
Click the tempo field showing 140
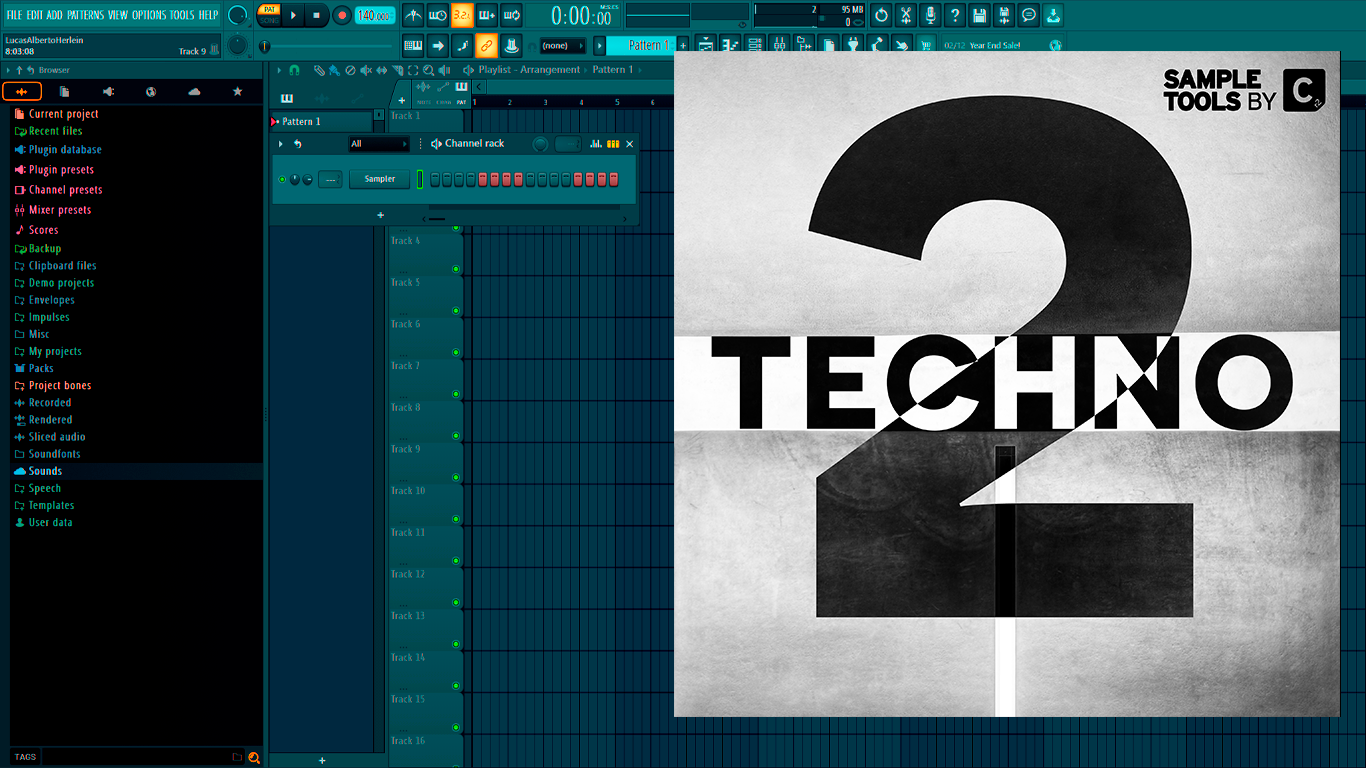pos(375,15)
